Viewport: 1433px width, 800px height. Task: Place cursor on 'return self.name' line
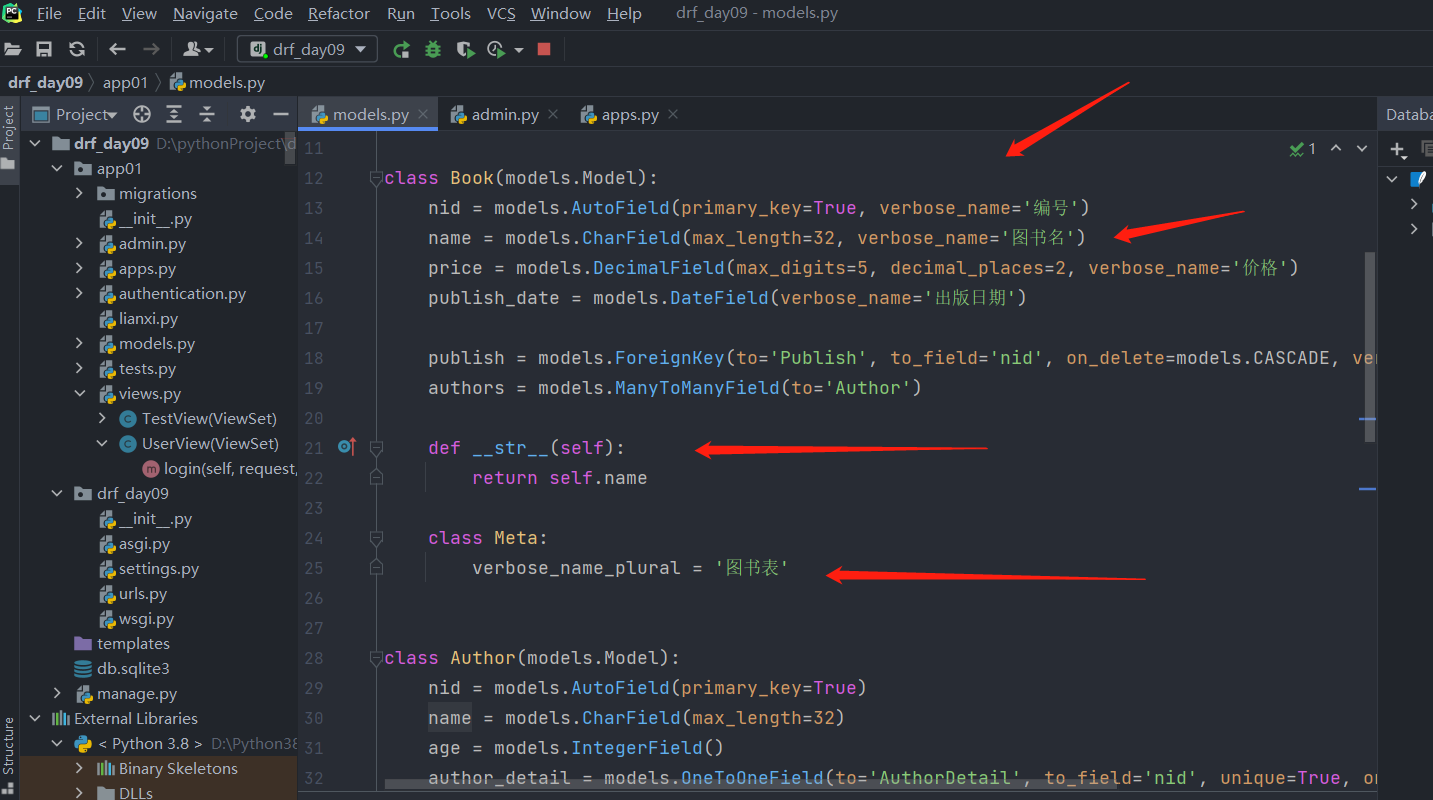[x=559, y=478]
